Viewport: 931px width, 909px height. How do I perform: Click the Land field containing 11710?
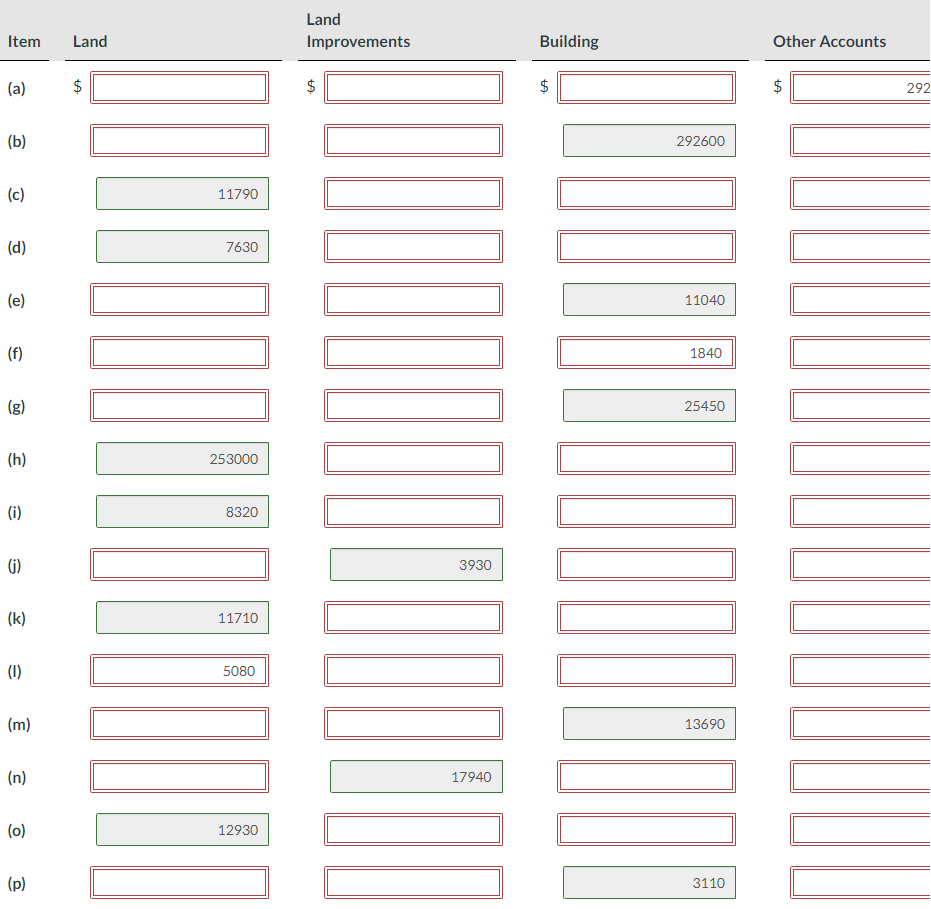pos(181,617)
